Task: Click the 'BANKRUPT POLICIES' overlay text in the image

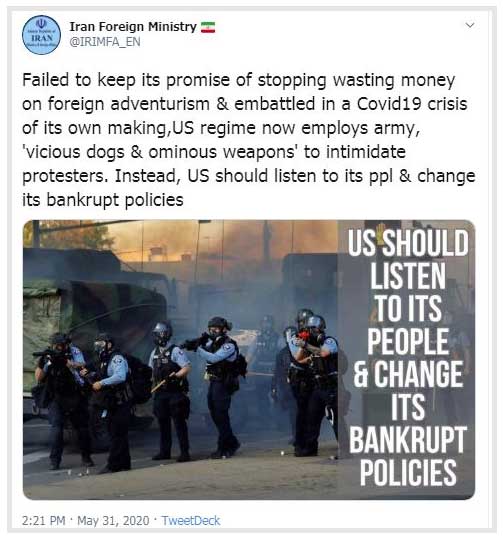Action: point(408,456)
